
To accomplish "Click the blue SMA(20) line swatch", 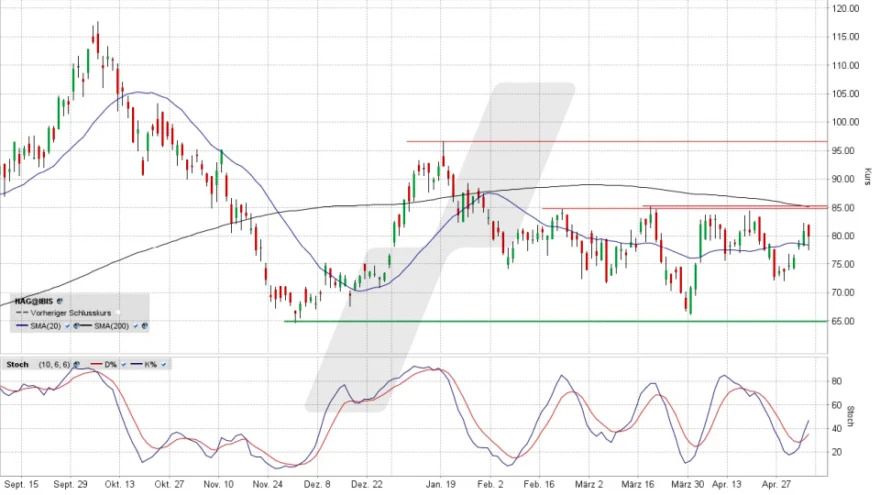I will 22,326.
